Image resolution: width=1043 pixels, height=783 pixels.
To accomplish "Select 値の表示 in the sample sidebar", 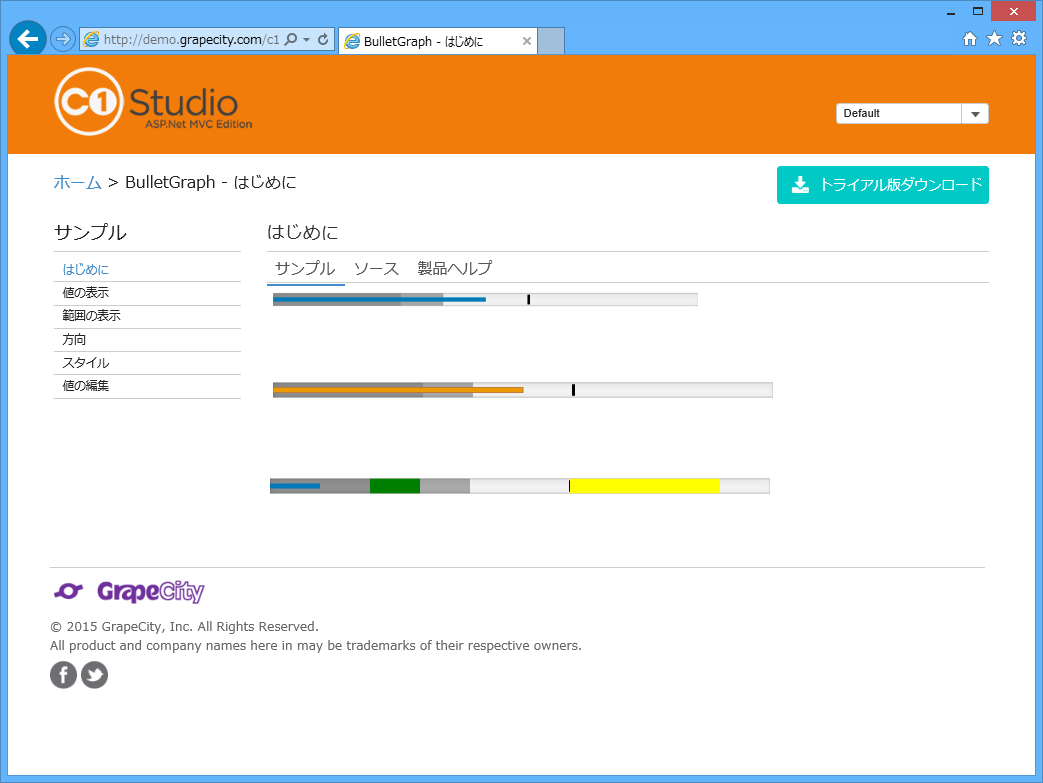I will 86,292.
